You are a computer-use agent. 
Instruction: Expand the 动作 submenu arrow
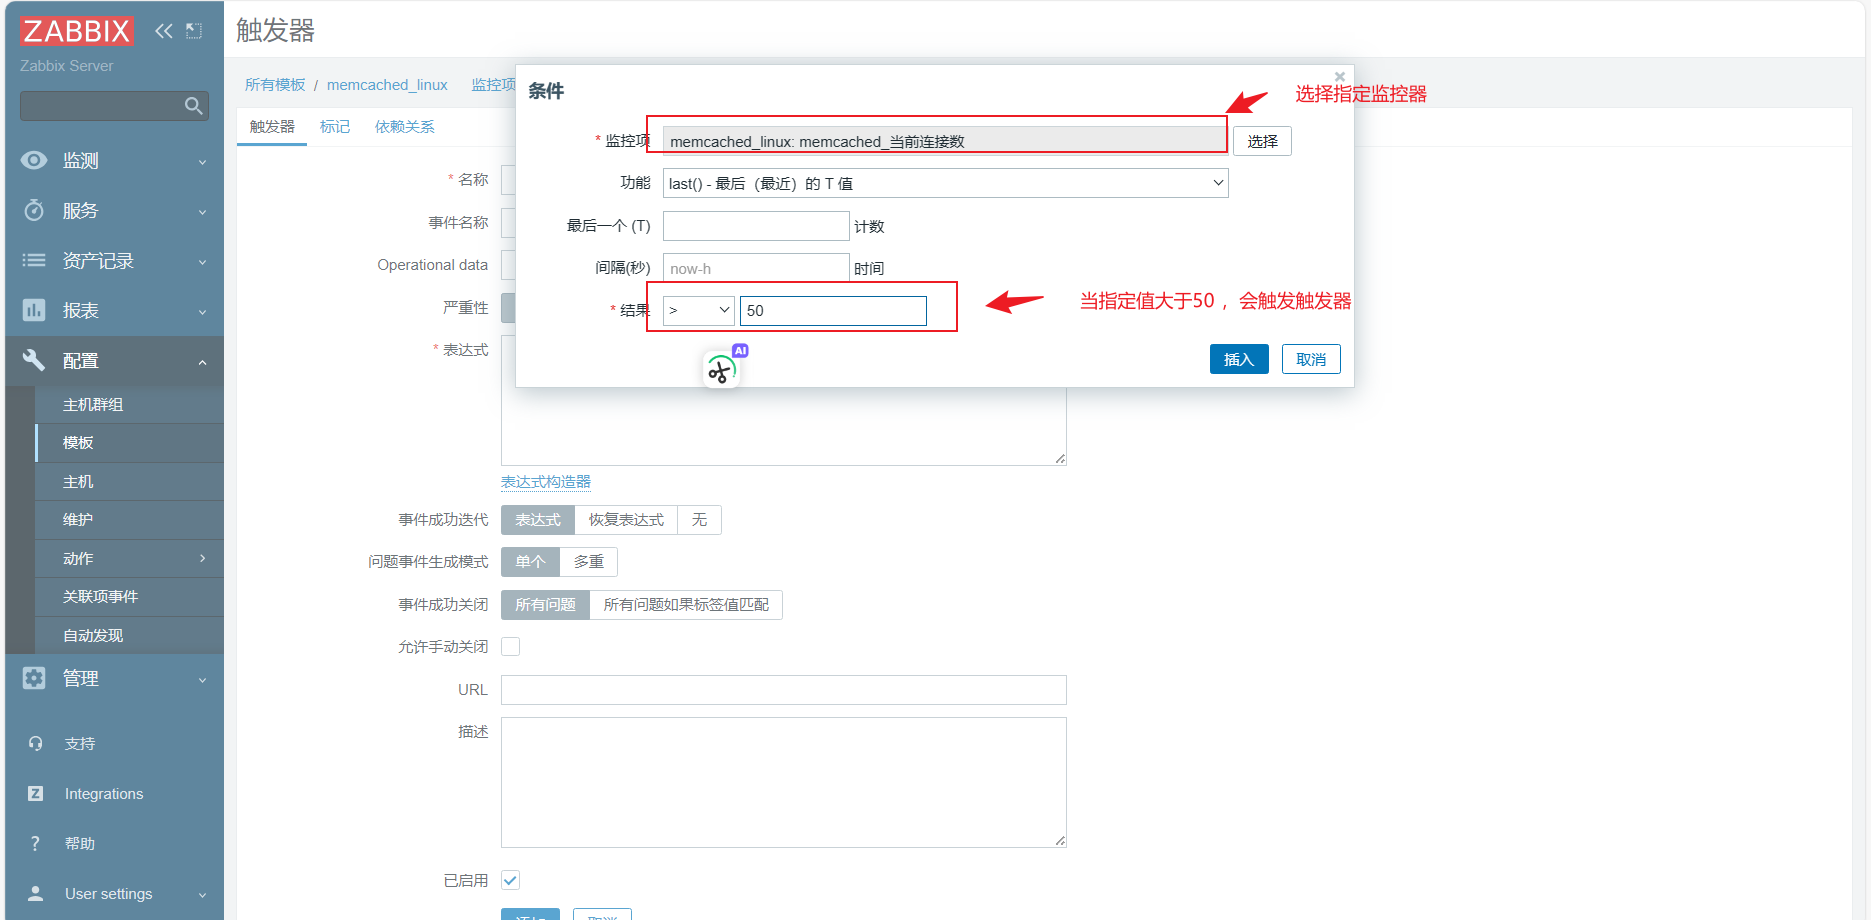click(x=203, y=558)
